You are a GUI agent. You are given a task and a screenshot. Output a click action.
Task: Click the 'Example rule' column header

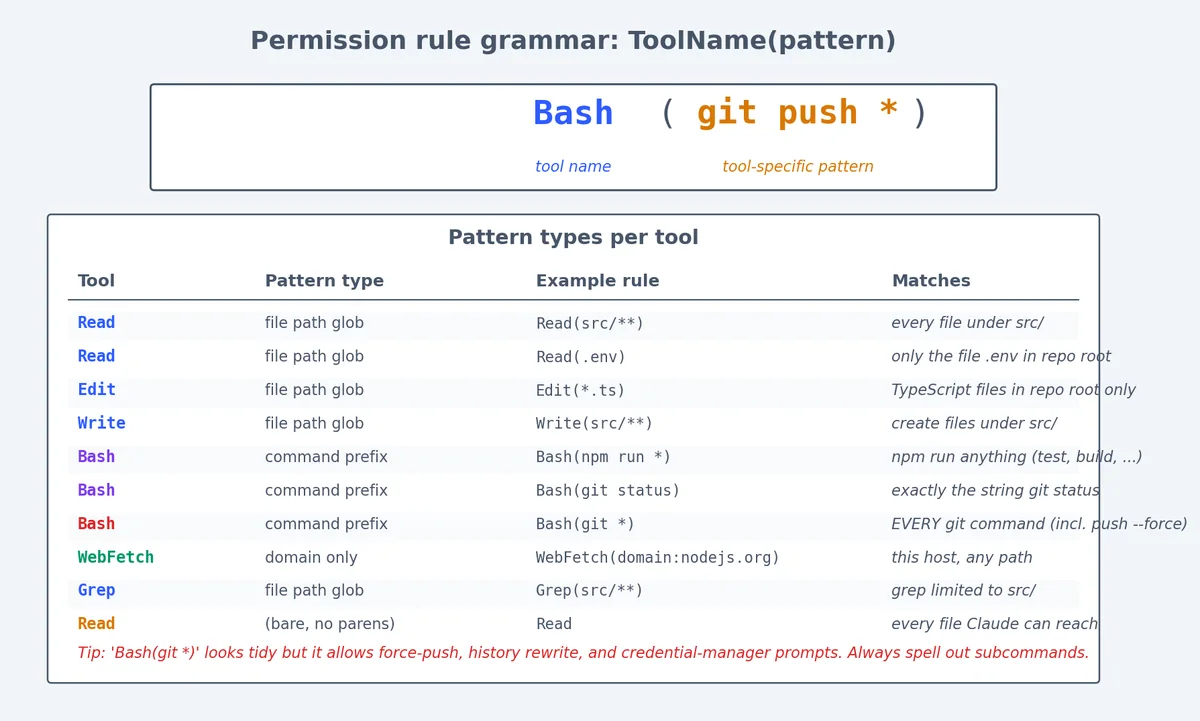tap(597, 281)
